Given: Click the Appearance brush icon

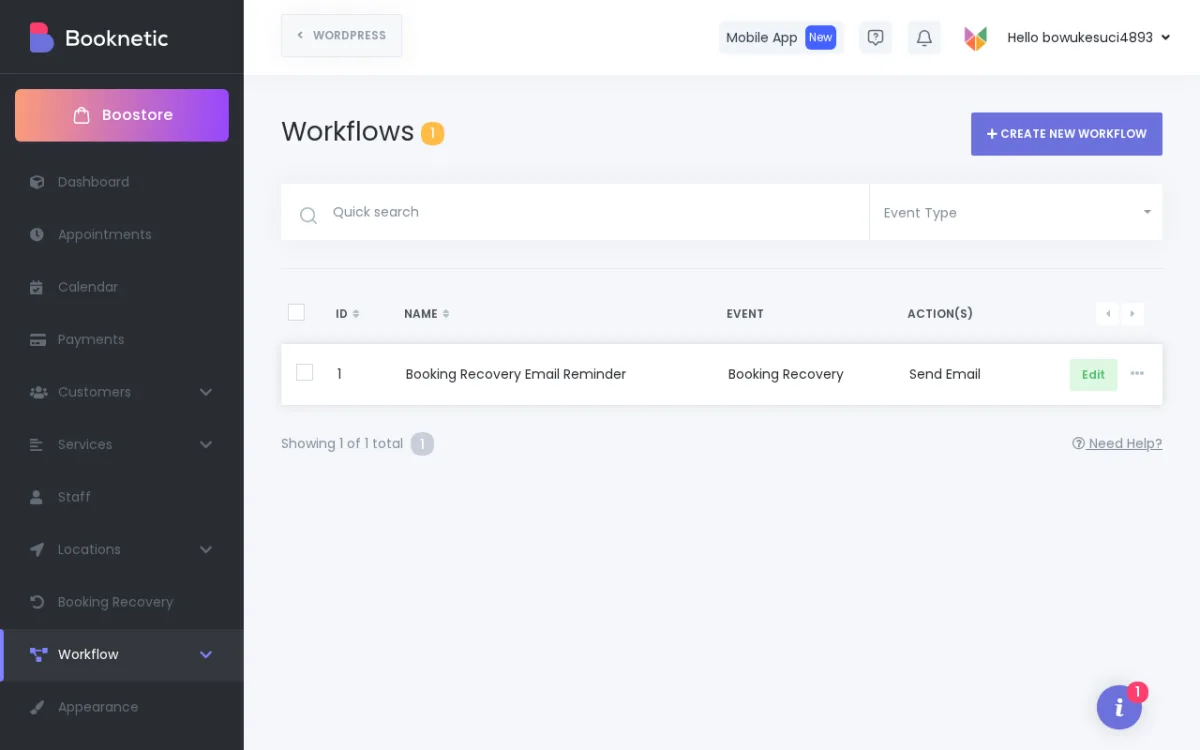Looking at the screenshot, I should pos(37,707).
